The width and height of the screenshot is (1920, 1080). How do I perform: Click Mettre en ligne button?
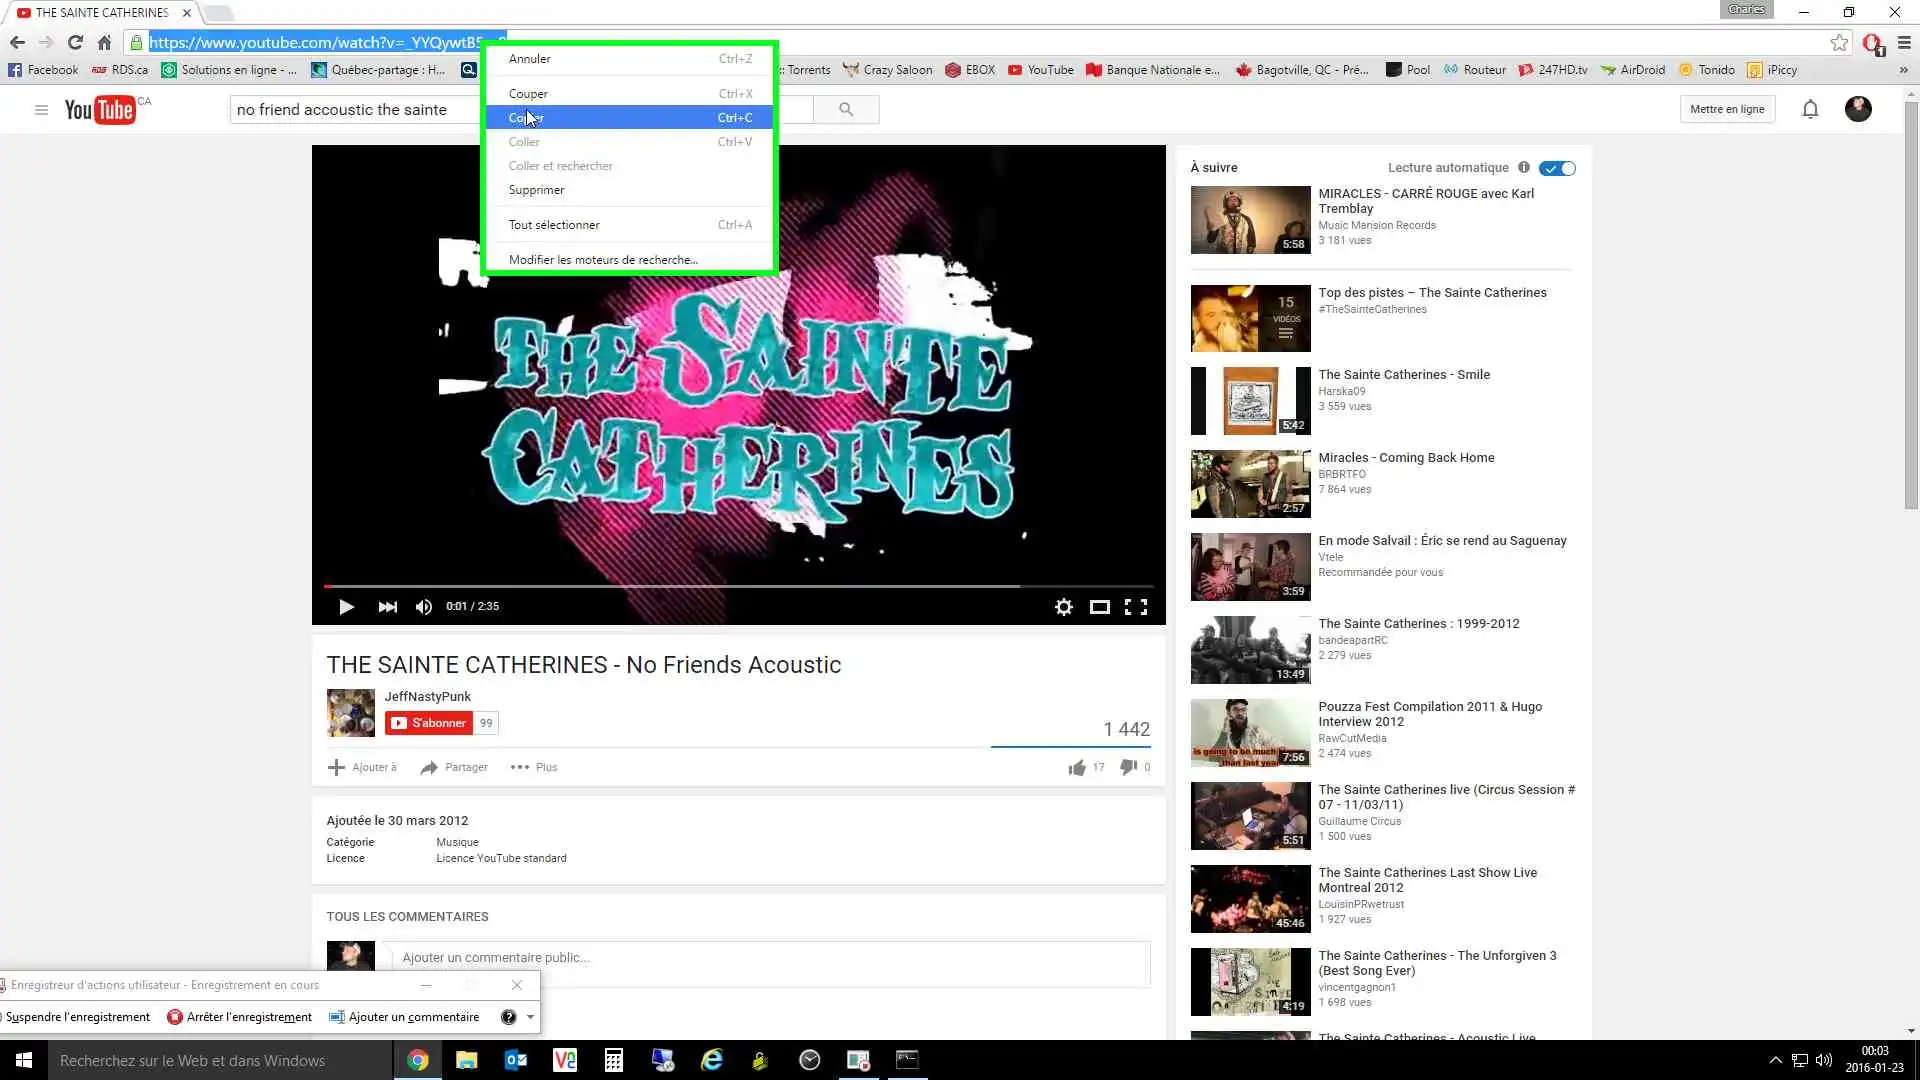[x=1727, y=109]
